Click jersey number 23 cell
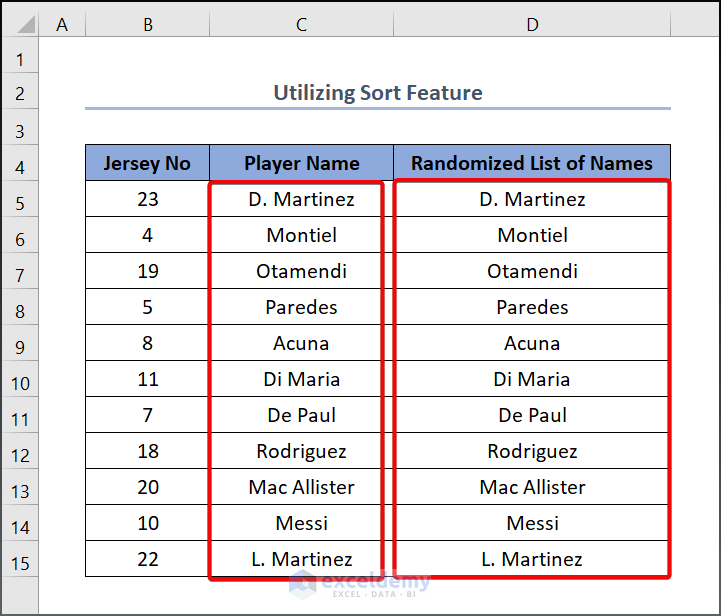This screenshot has width=721, height=616. coord(148,199)
